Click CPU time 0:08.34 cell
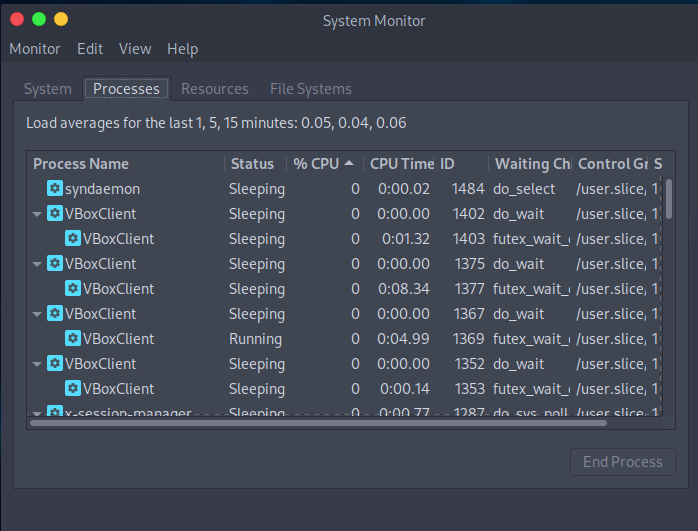The width and height of the screenshot is (698, 531). [x=404, y=289]
